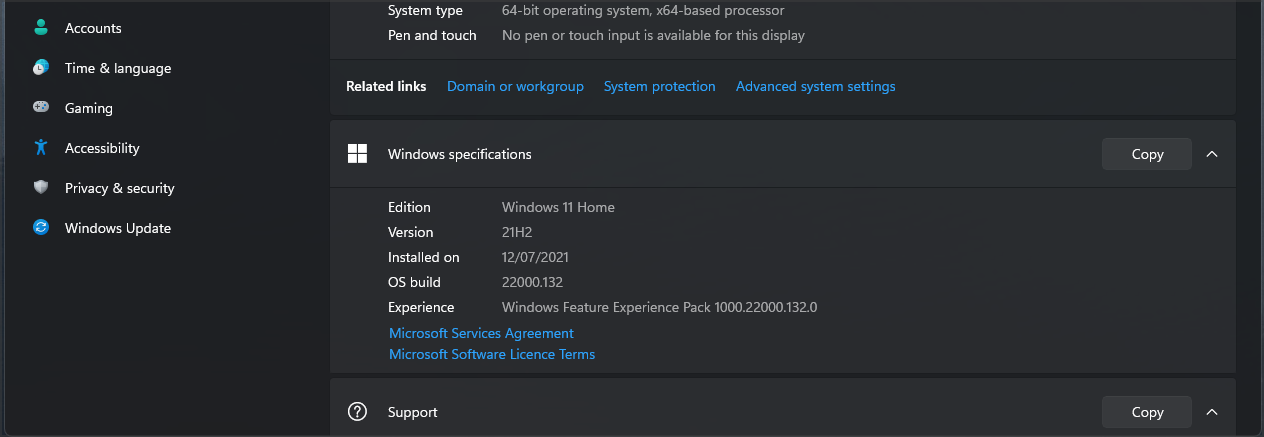Select the 21H2 version value

pyautogui.click(x=517, y=232)
